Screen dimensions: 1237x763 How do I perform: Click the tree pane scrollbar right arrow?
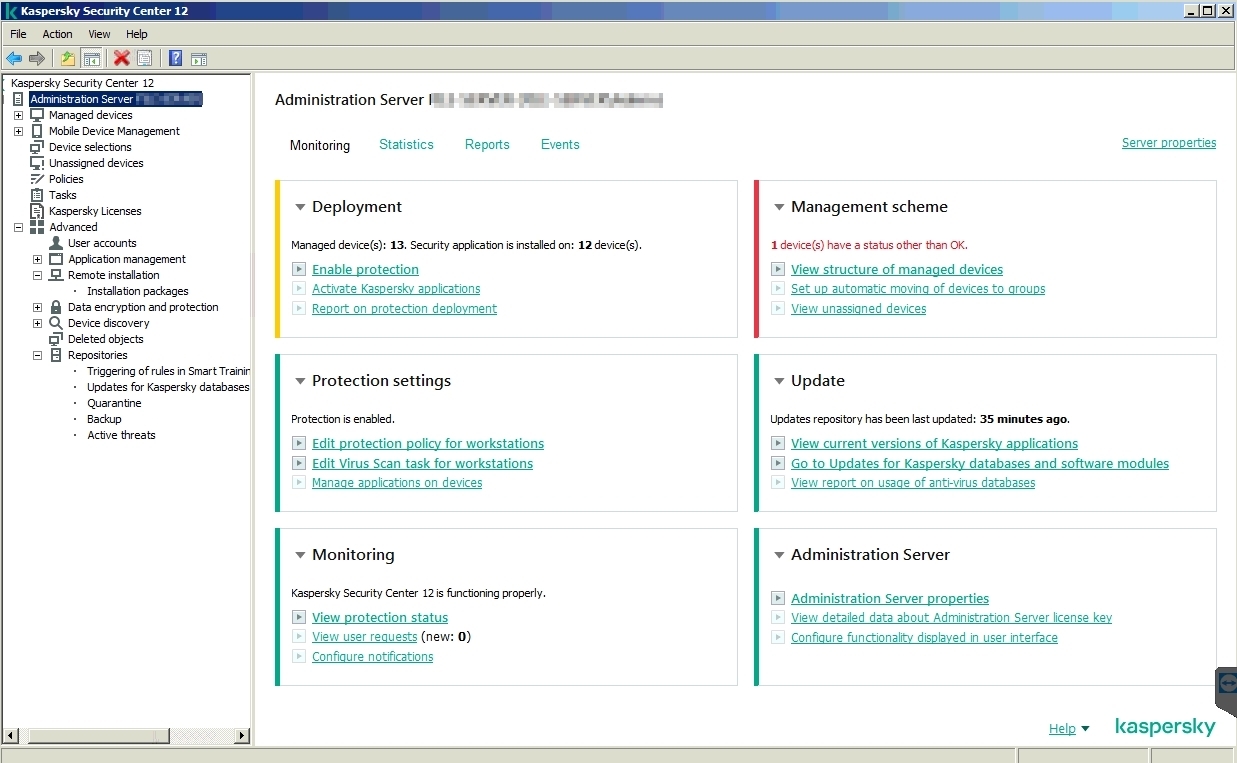click(x=242, y=736)
